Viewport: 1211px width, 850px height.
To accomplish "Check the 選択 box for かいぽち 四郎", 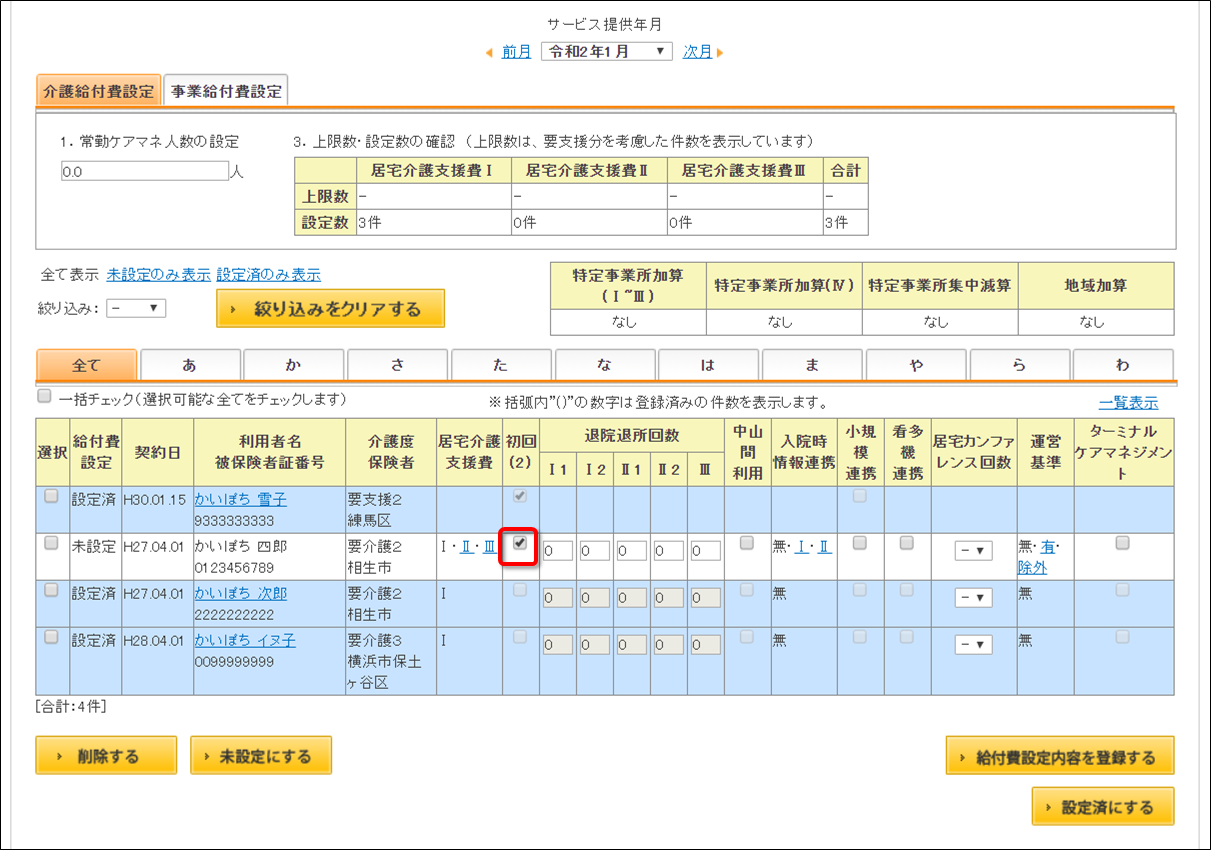I will [x=51, y=543].
